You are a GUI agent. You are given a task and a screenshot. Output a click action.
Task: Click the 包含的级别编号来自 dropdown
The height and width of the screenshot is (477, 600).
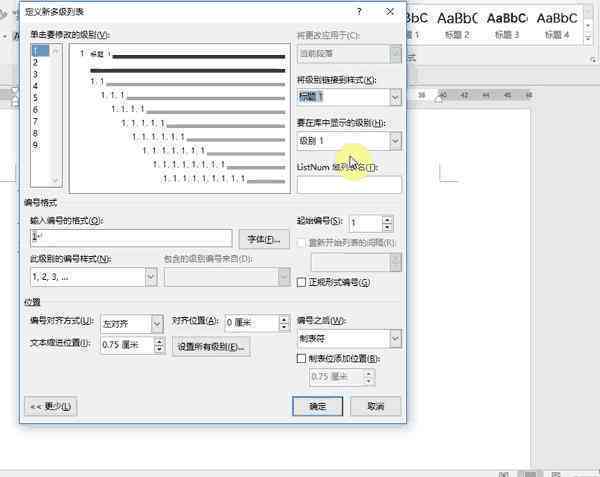[227, 277]
